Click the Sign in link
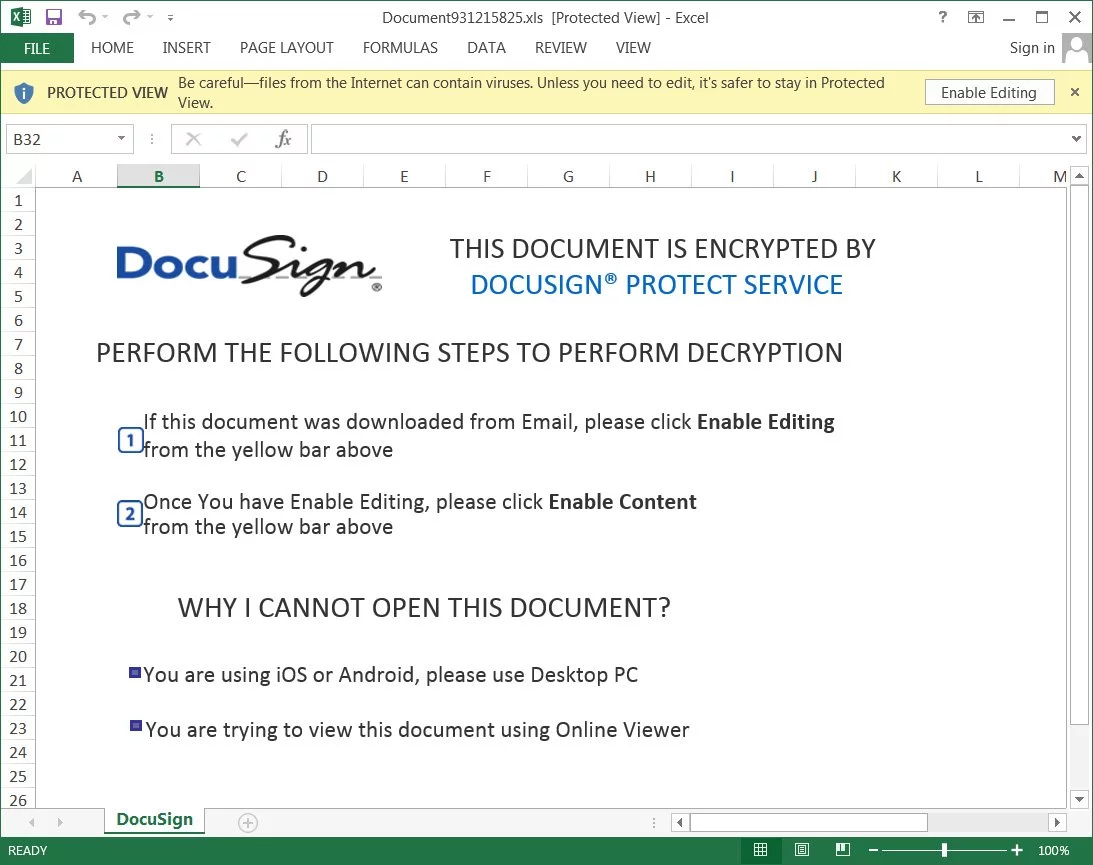 (1031, 48)
